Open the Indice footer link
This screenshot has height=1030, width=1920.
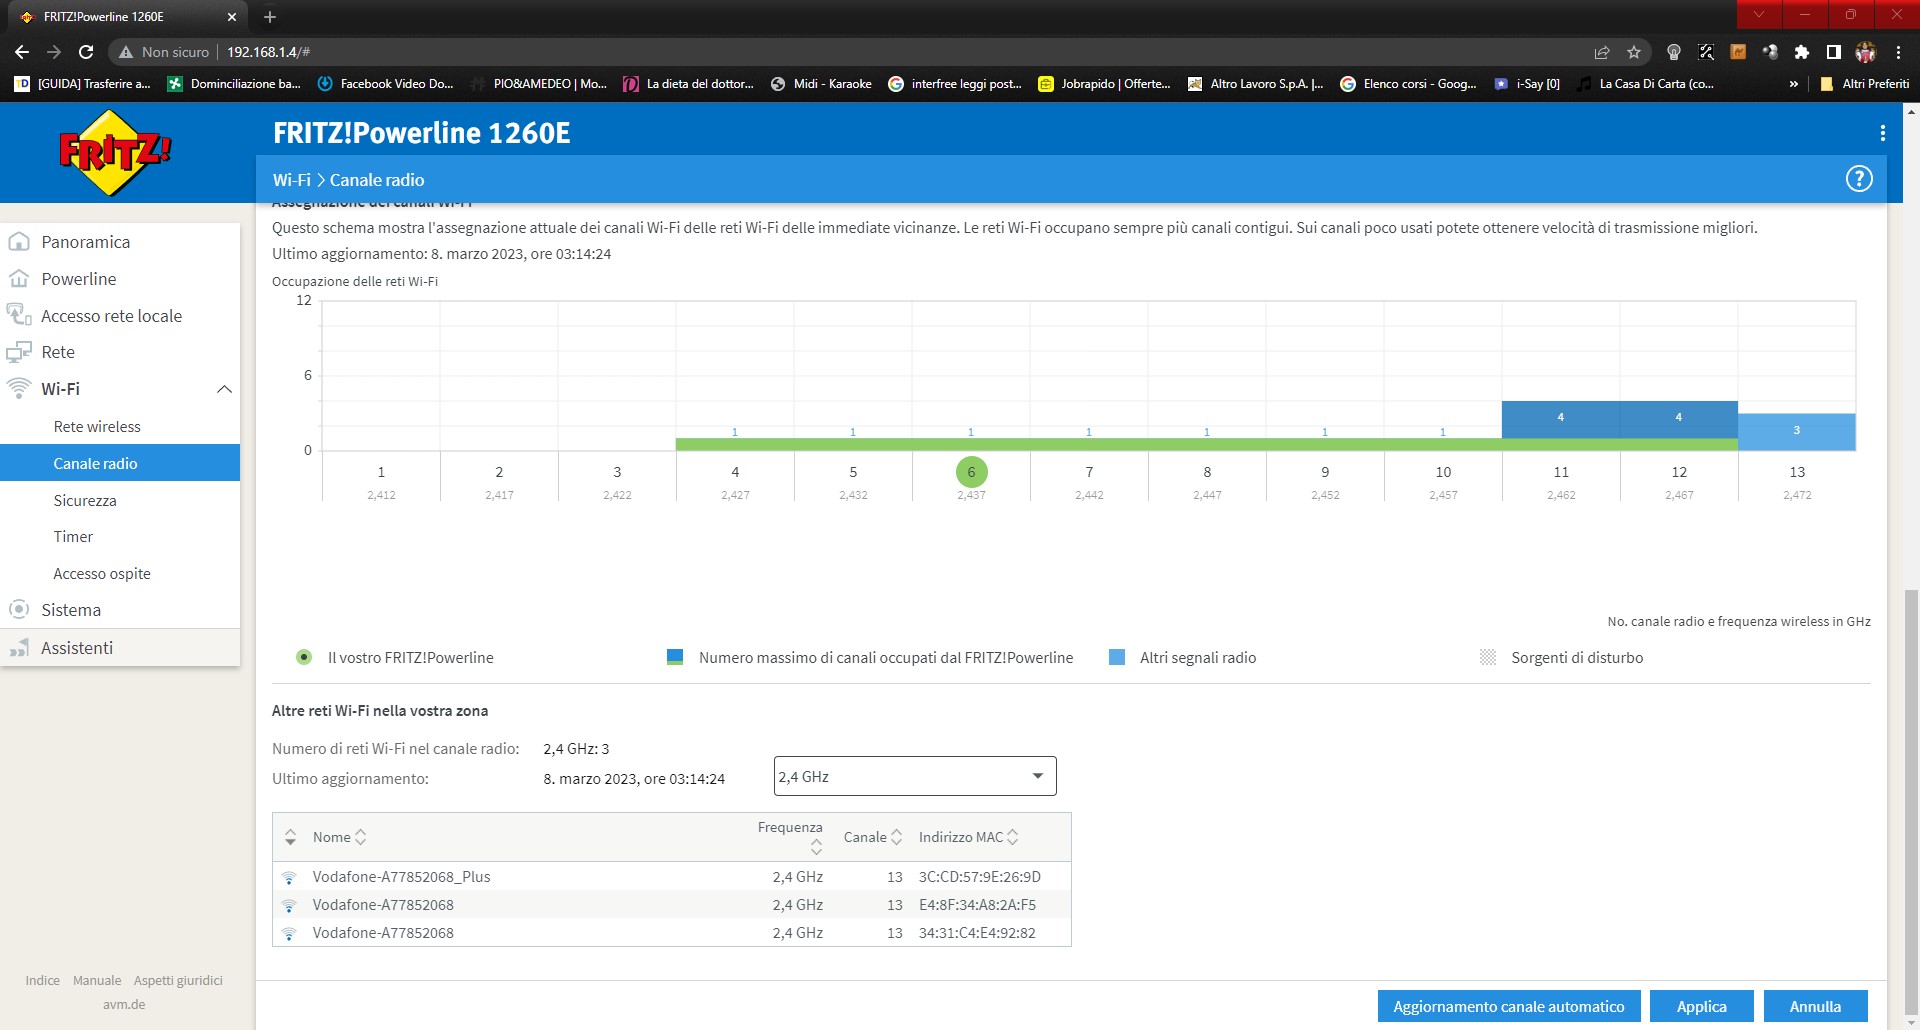[42, 981]
